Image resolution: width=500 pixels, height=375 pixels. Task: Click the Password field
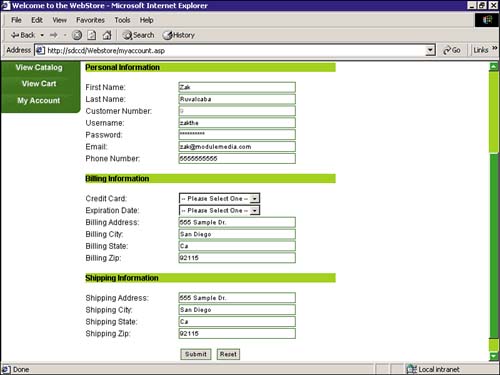pyautogui.click(x=237, y=135)
